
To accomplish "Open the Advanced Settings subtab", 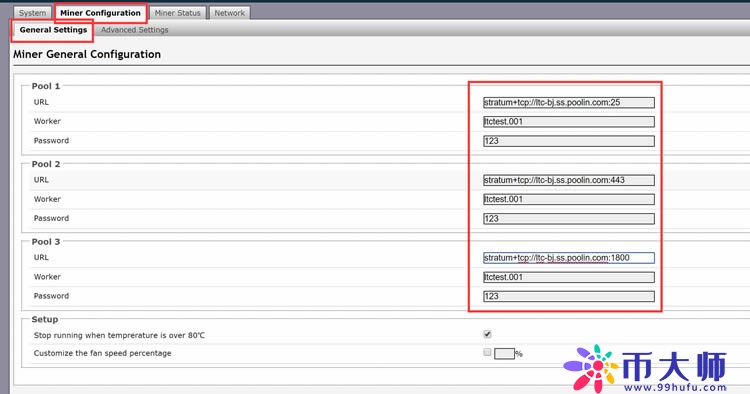I will pos(134,30).
